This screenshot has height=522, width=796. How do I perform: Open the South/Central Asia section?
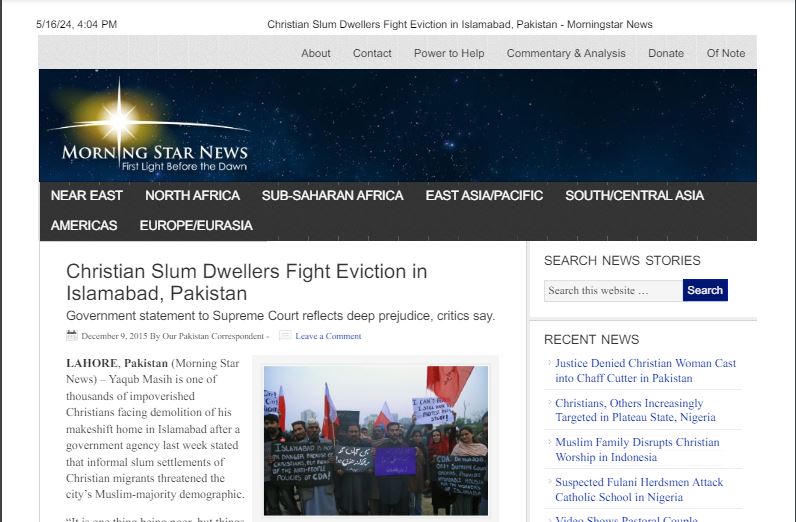pos(635,195)
